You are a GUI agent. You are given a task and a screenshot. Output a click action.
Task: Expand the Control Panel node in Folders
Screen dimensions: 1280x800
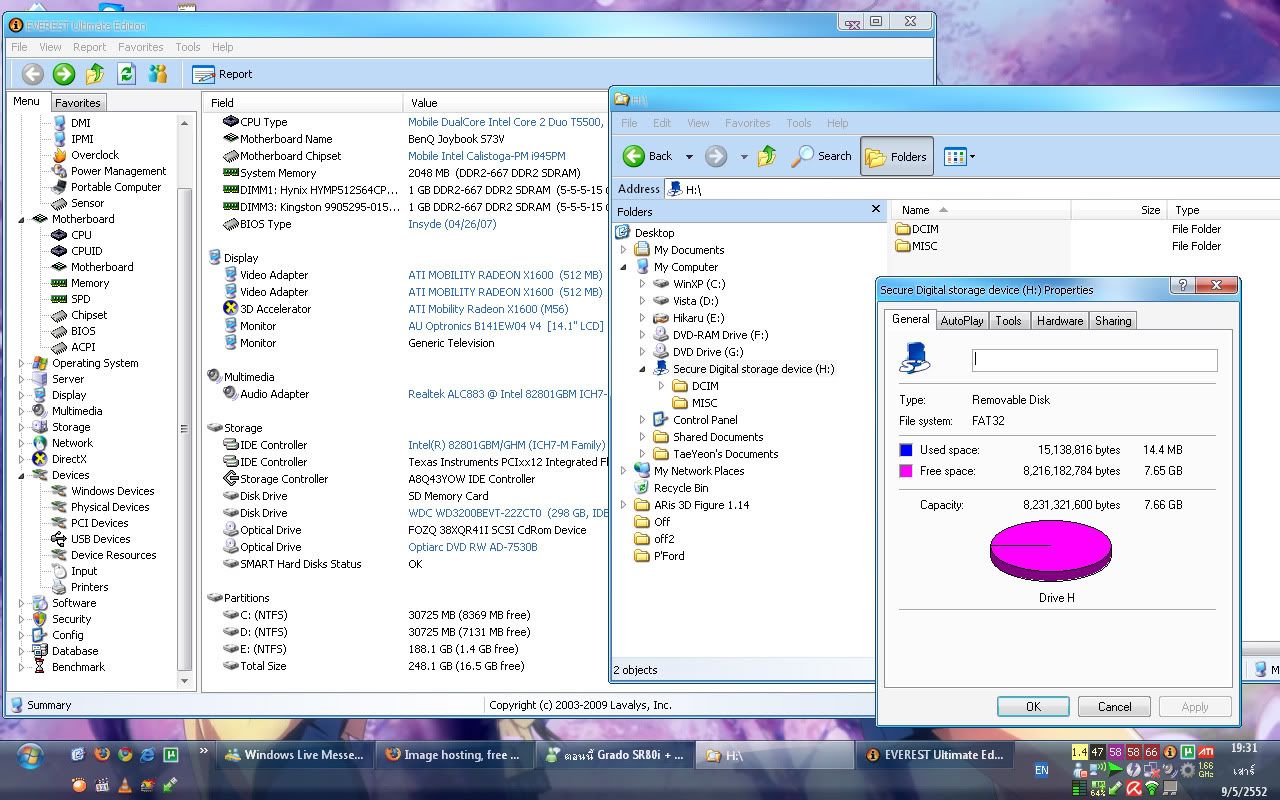[x=642, y=420]
